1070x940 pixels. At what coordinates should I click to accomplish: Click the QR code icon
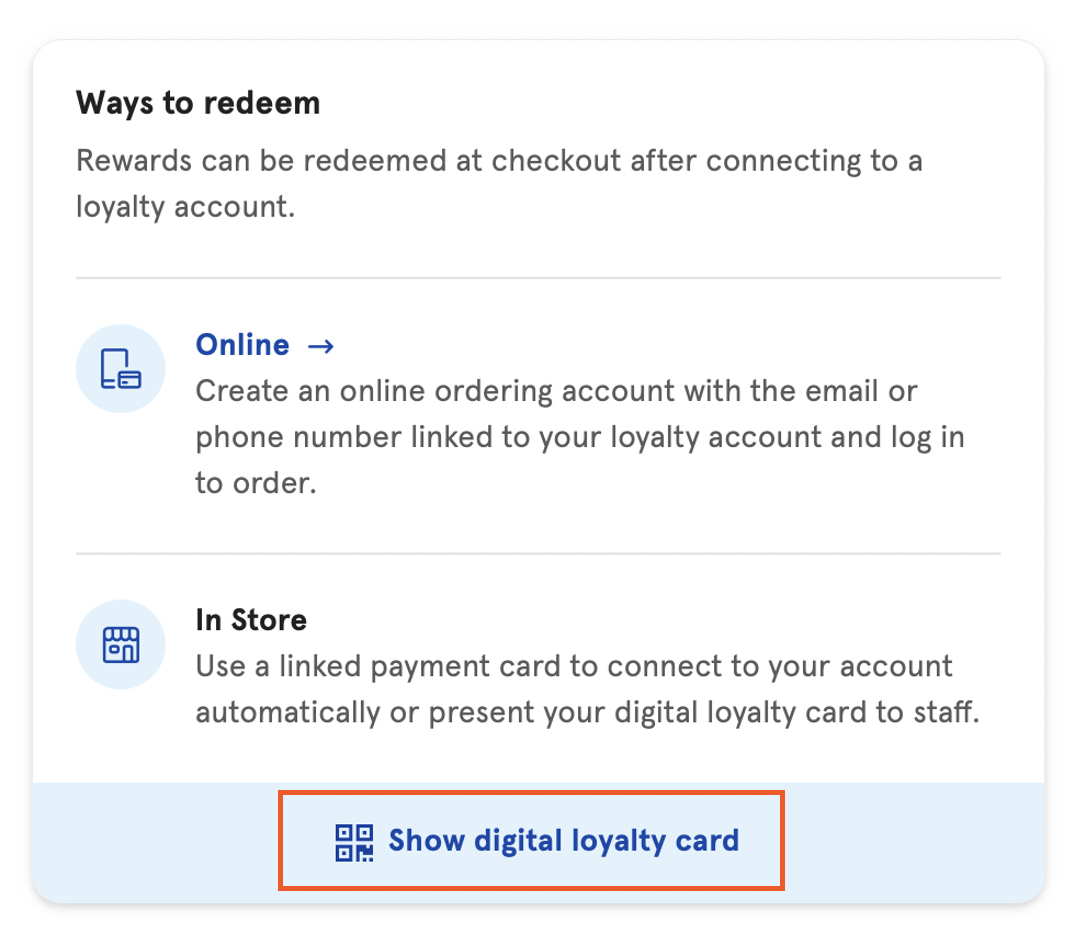[x=354, y=841]
